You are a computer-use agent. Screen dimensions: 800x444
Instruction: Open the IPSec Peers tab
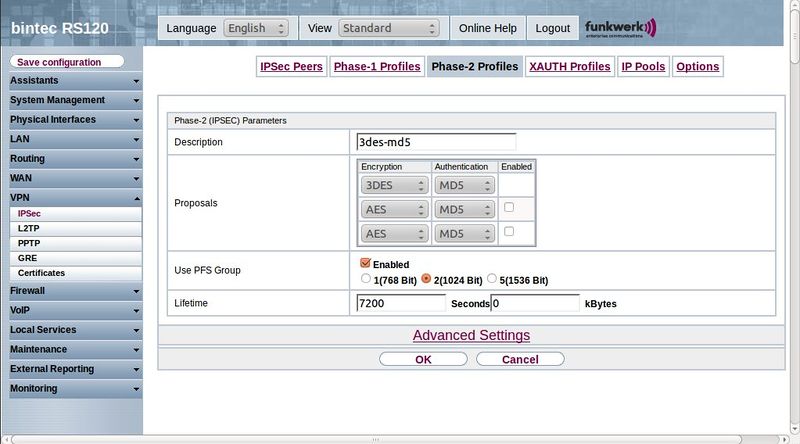[x=291, y=66]
